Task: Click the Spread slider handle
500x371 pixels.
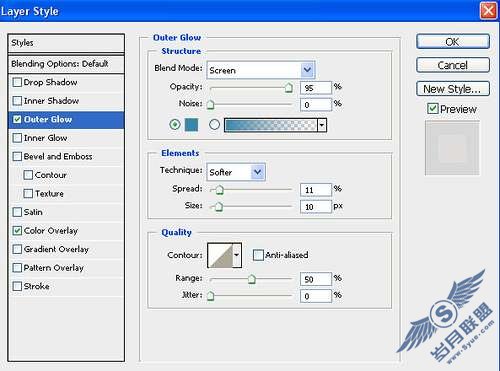Action: 219,190
